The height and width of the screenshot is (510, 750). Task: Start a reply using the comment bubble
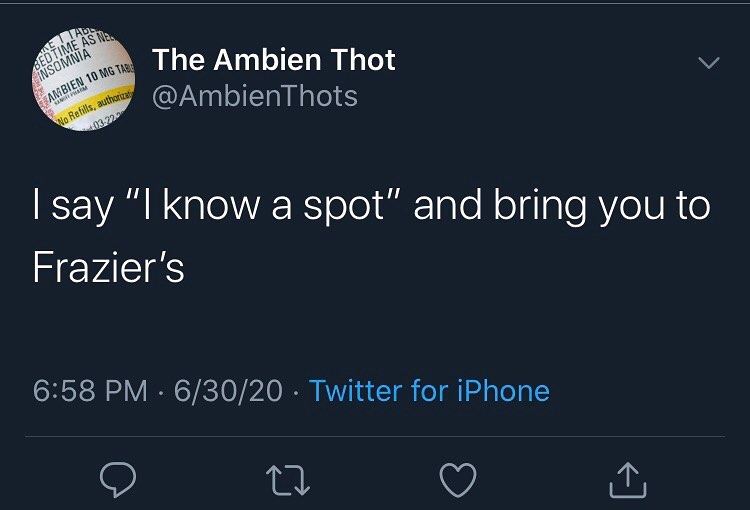118,480
